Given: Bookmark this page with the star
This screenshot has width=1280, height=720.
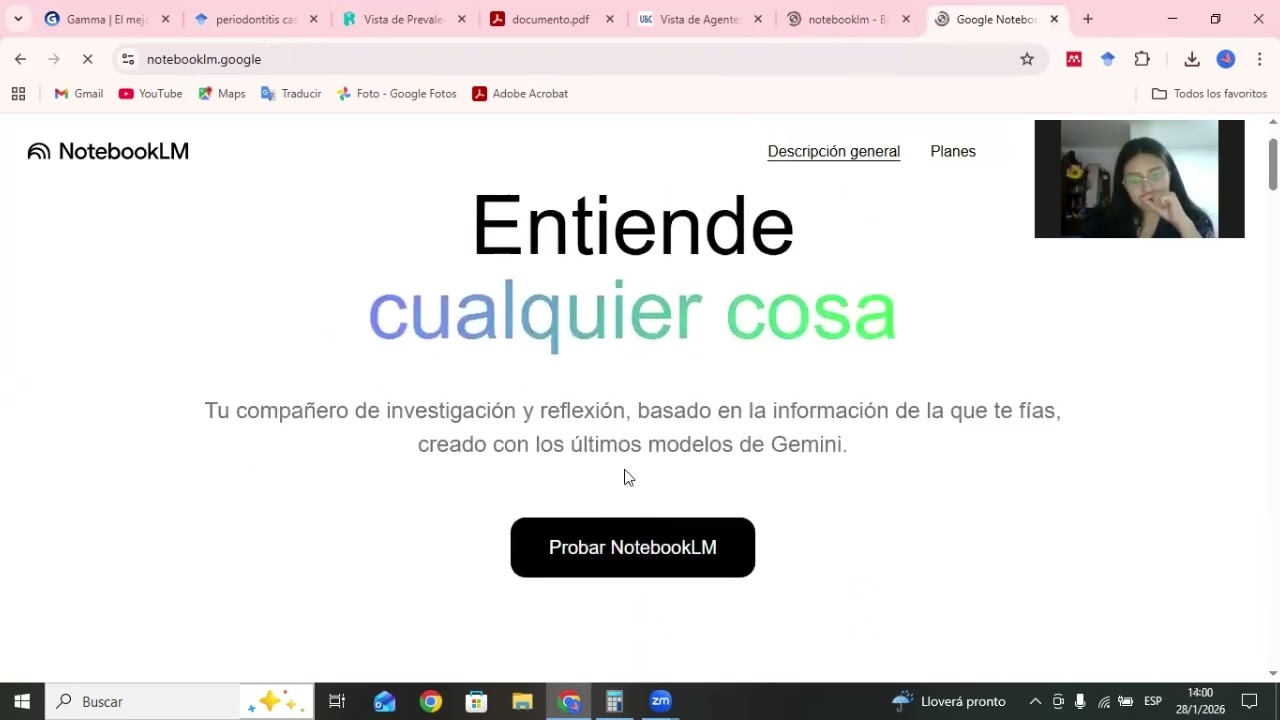Looking at the screenshot, I should coord(1027,59).
